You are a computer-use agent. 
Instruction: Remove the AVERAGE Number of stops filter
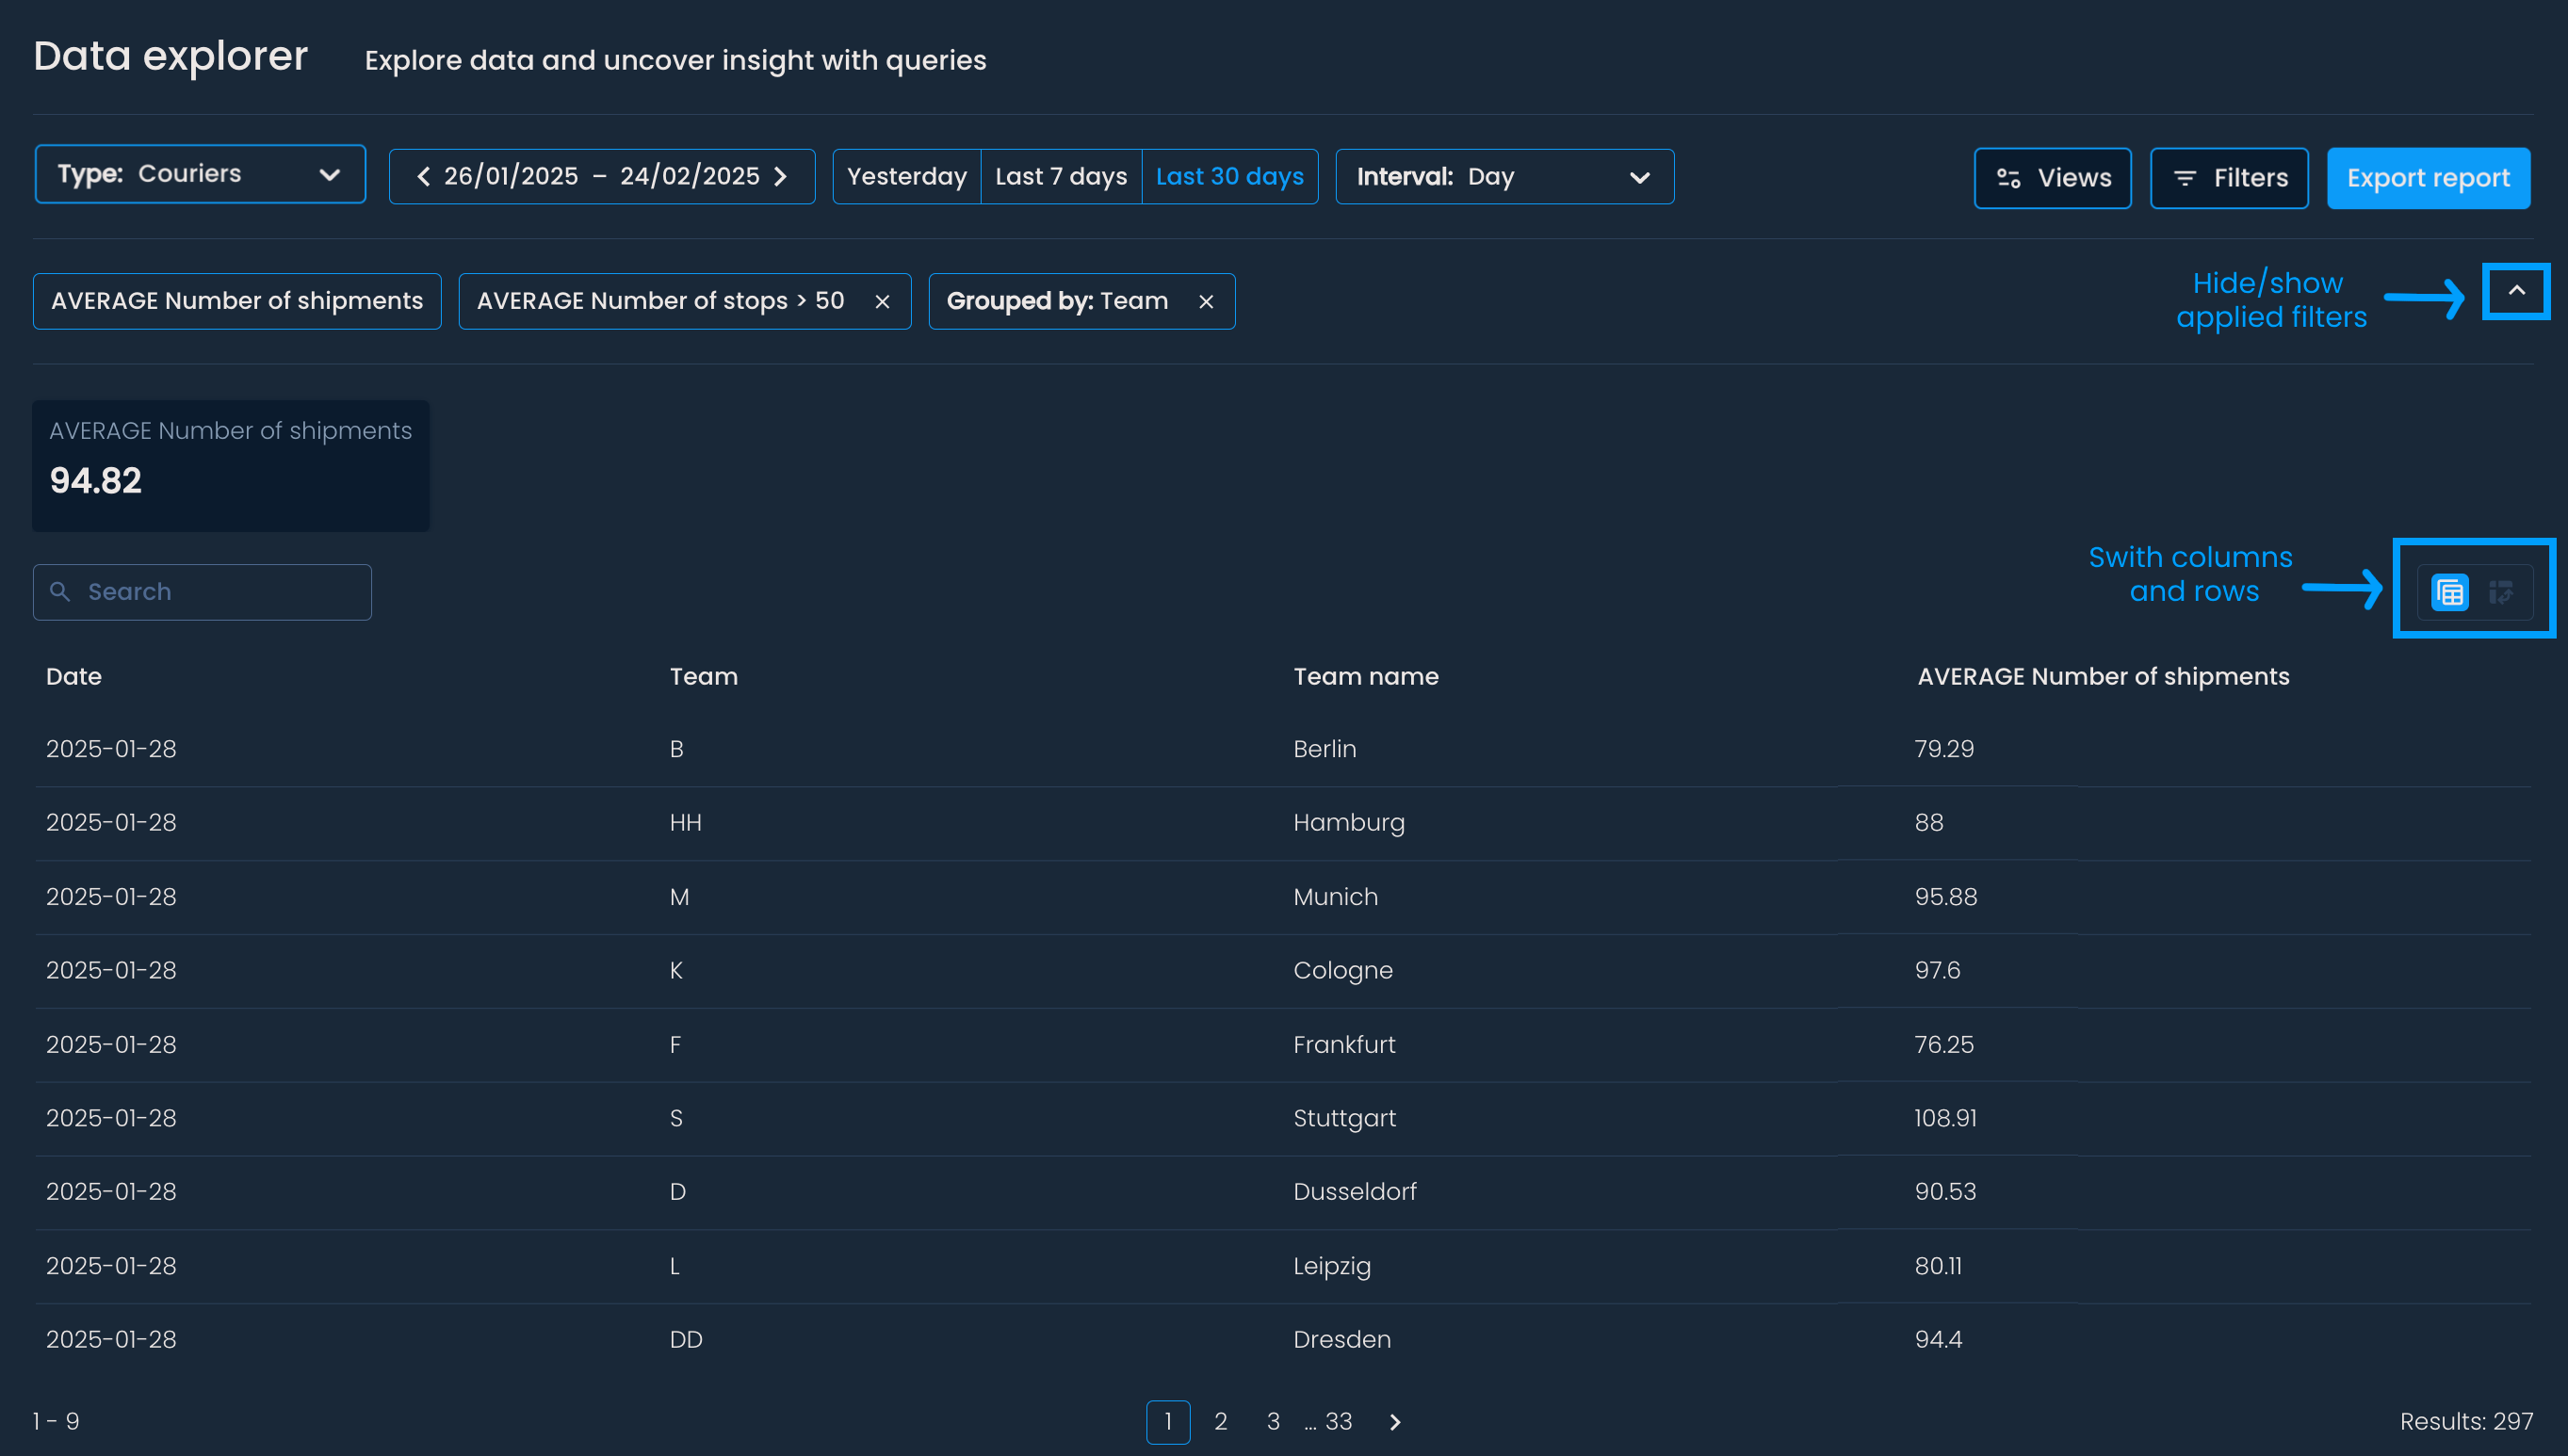coord(882,302)
